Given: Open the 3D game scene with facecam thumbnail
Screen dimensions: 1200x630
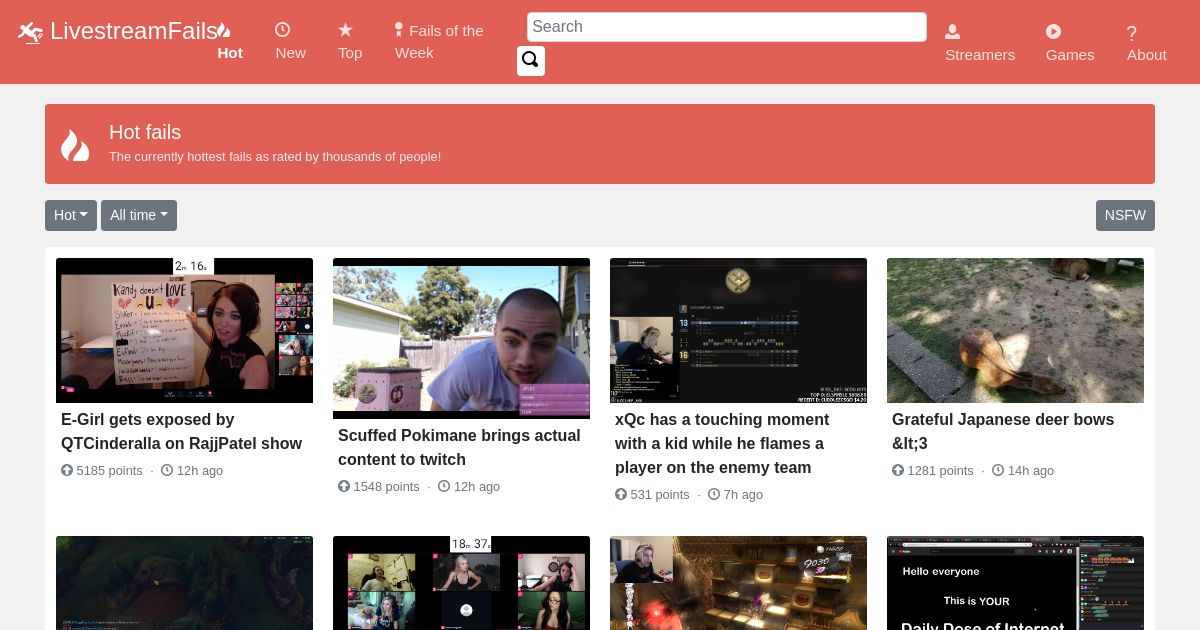Looking at the screenshot, I should [738, 583].
